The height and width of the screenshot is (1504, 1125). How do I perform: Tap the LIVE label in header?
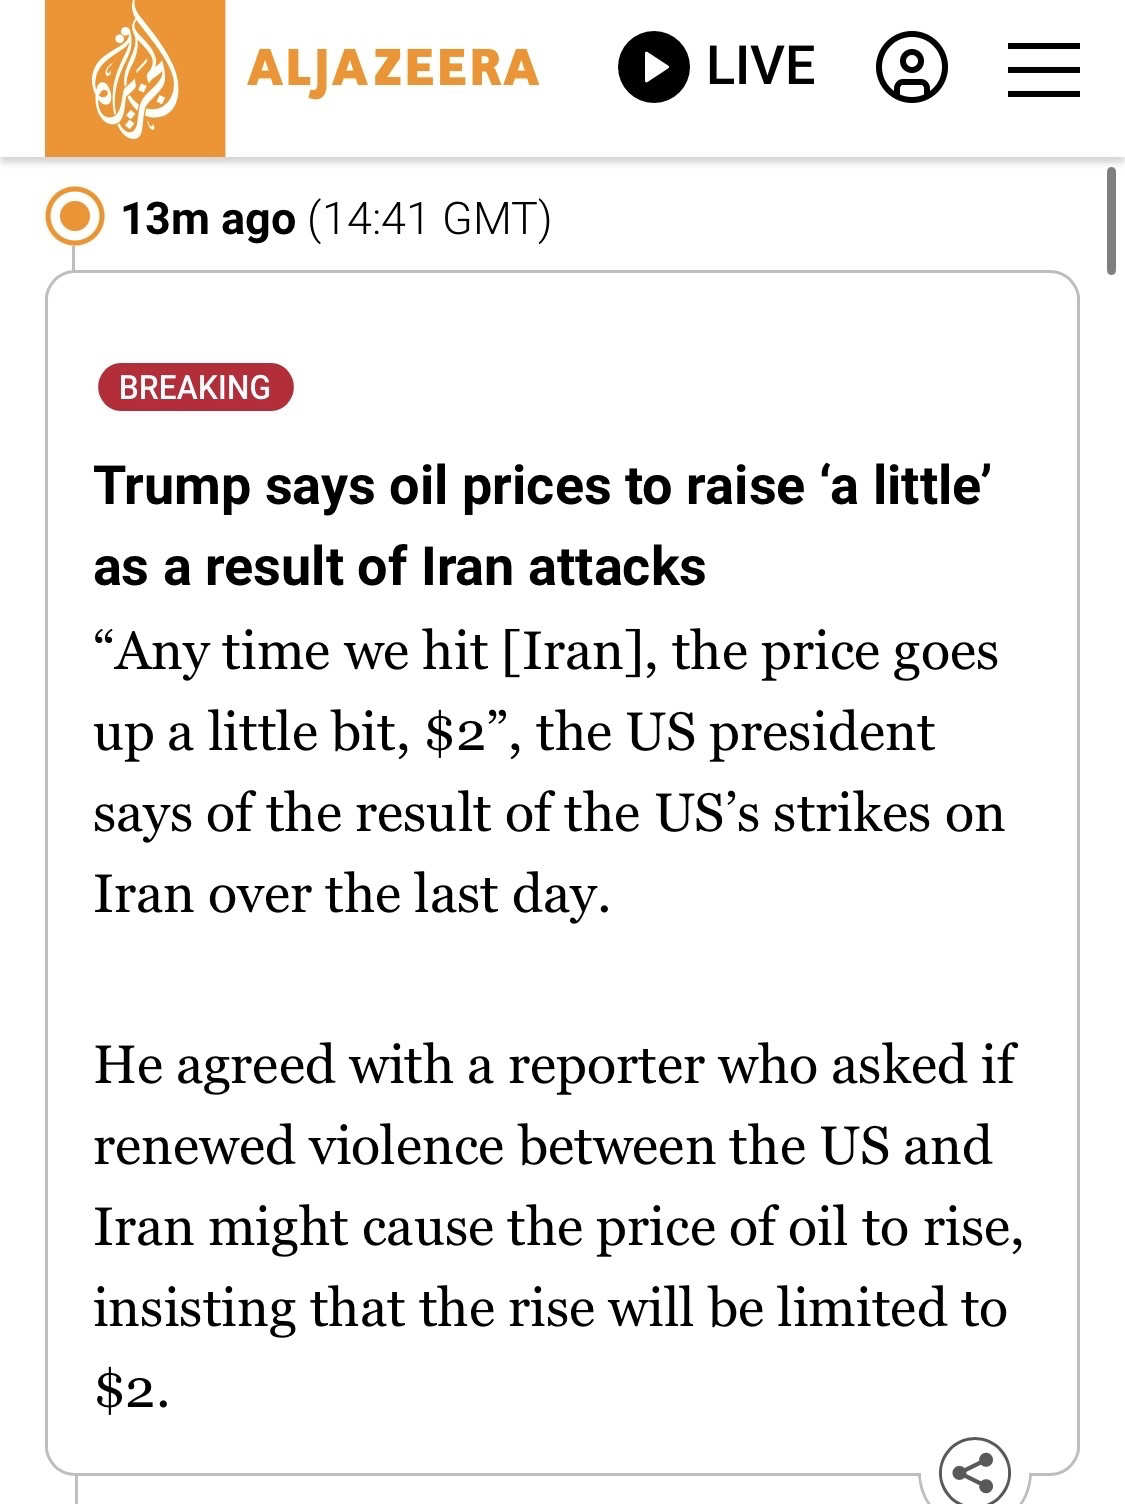point(761,67)
